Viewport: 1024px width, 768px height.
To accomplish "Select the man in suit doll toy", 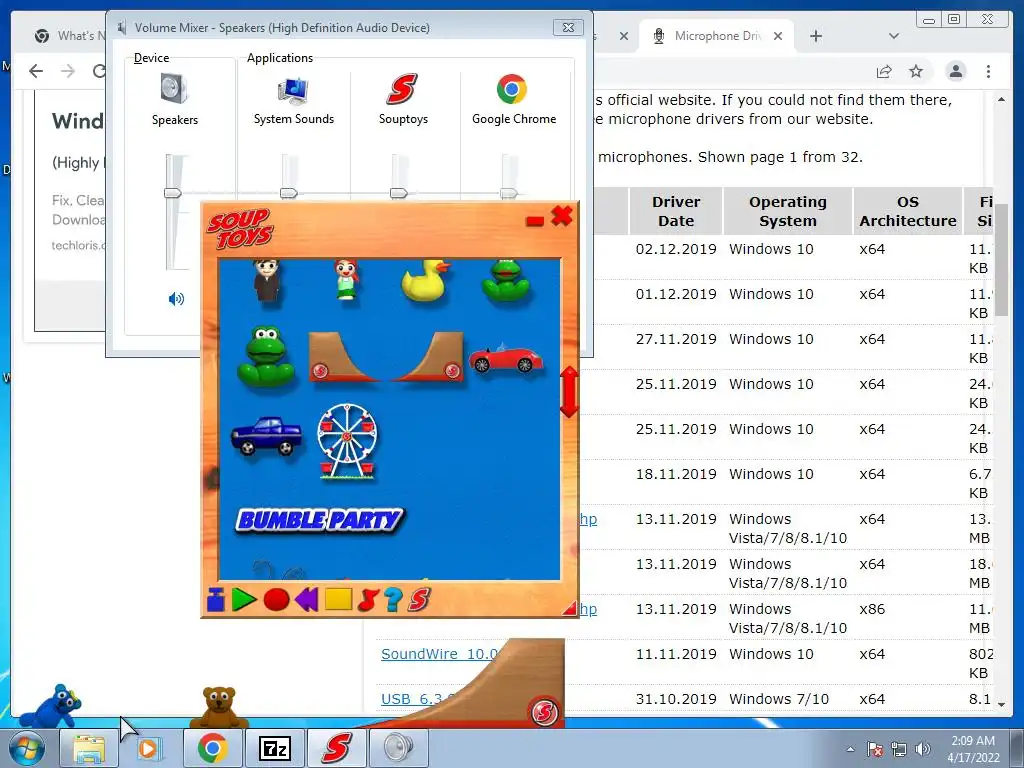I will 267,281.
